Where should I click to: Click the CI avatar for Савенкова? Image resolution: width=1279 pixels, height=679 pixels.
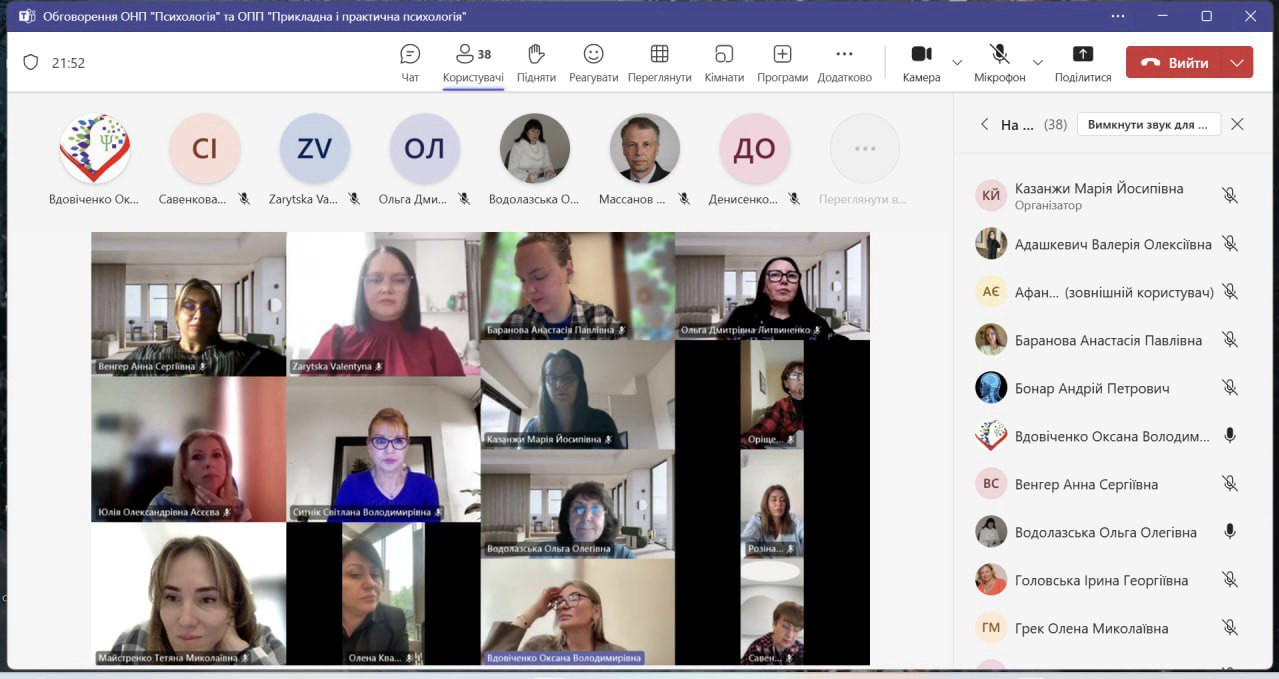click(x=205, y=148)
